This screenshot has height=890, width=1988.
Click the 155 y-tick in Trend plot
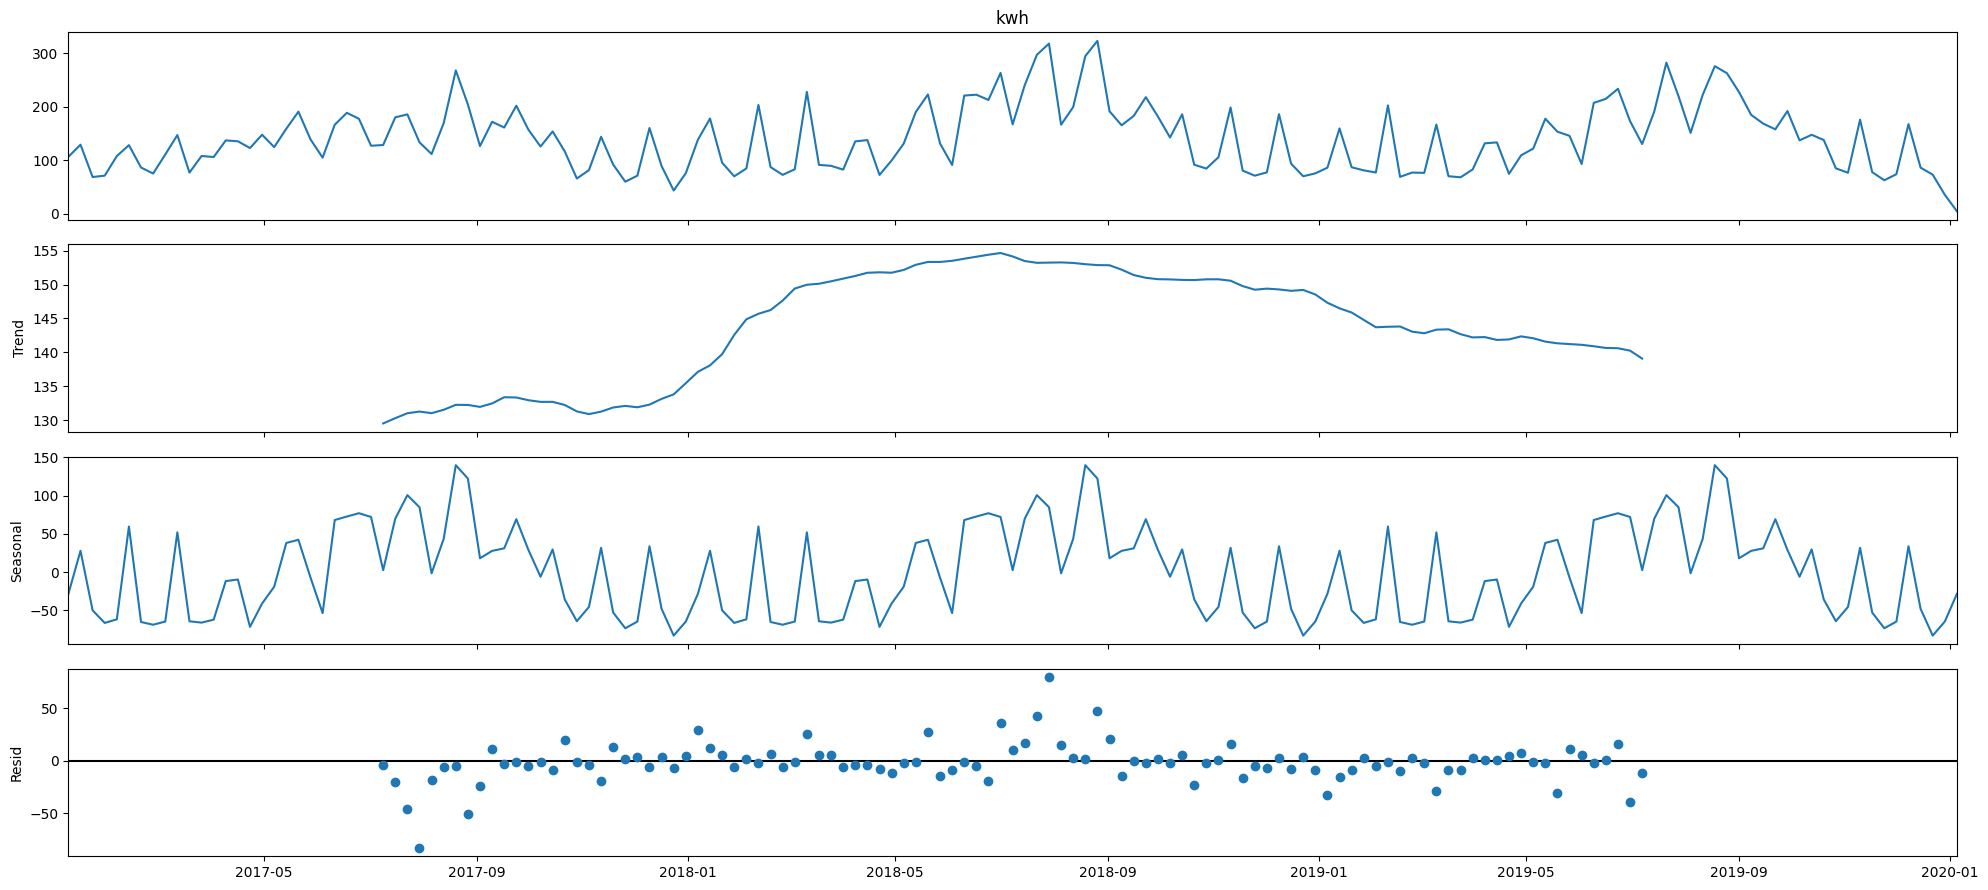pos(42,252)
